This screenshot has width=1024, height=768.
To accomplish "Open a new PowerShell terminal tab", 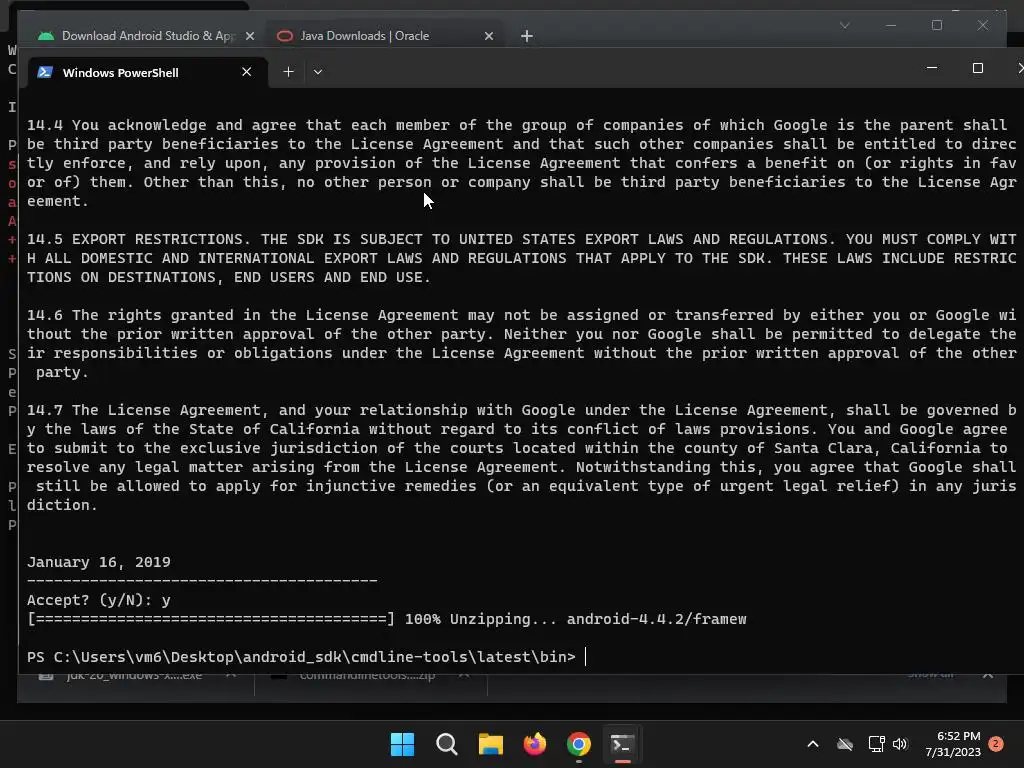I will pyautogui.click(x=288, y=72).
